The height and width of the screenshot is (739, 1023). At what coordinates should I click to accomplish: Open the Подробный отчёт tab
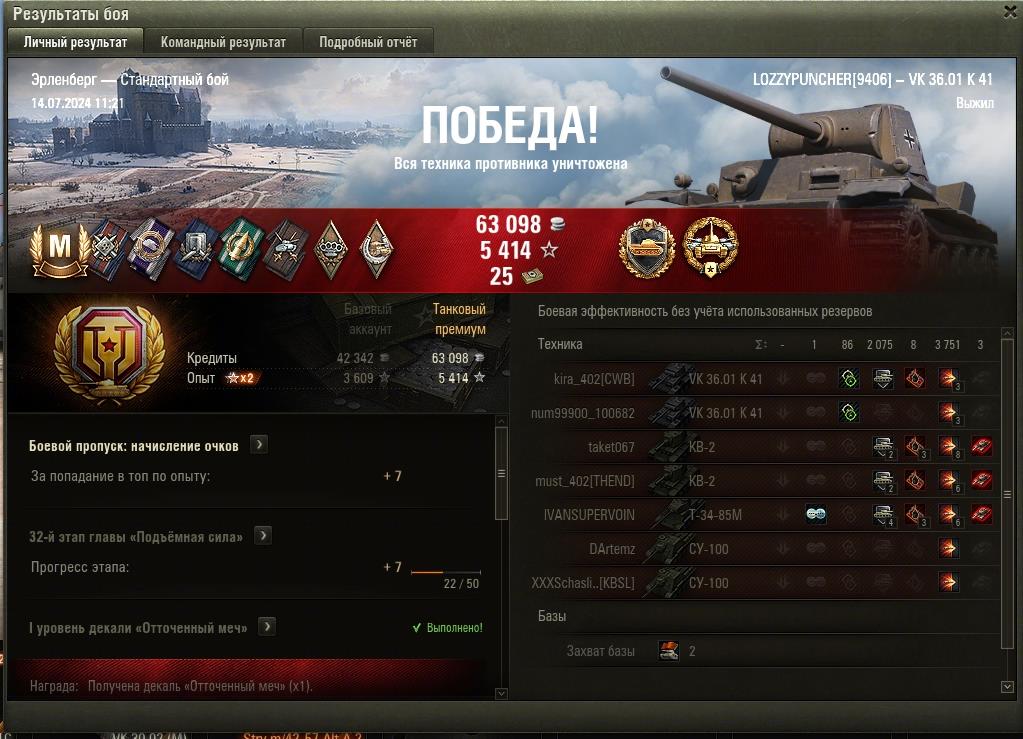[368, 42]
